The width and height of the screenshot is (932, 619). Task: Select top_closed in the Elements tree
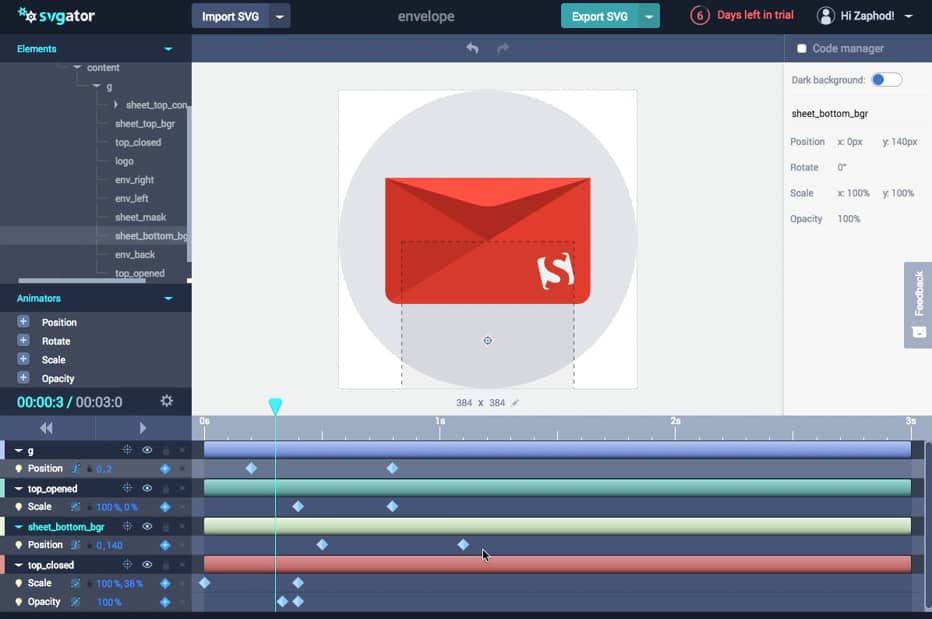[x=138, y=142]
